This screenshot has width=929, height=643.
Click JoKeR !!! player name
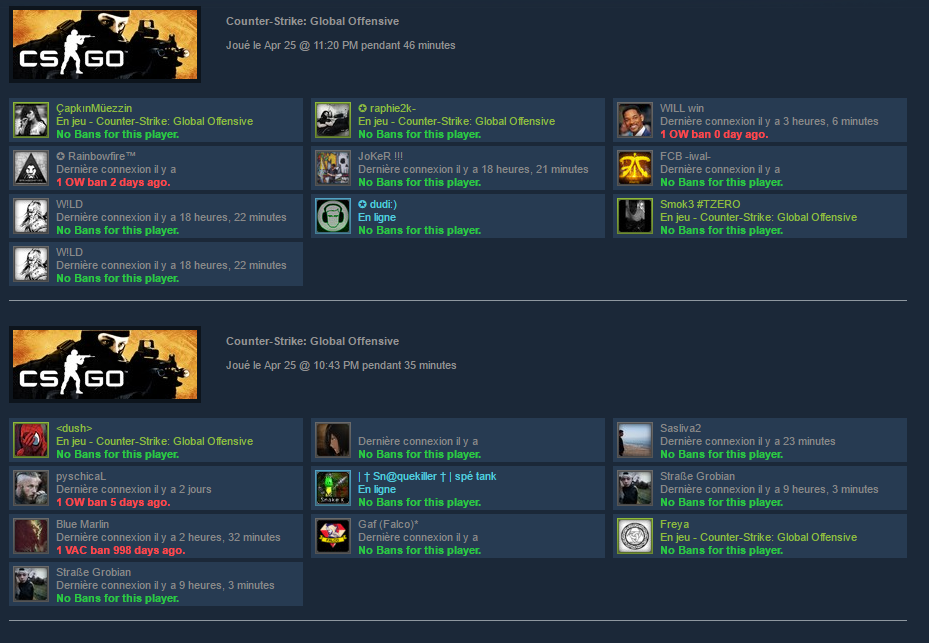(x=380, y=156)
